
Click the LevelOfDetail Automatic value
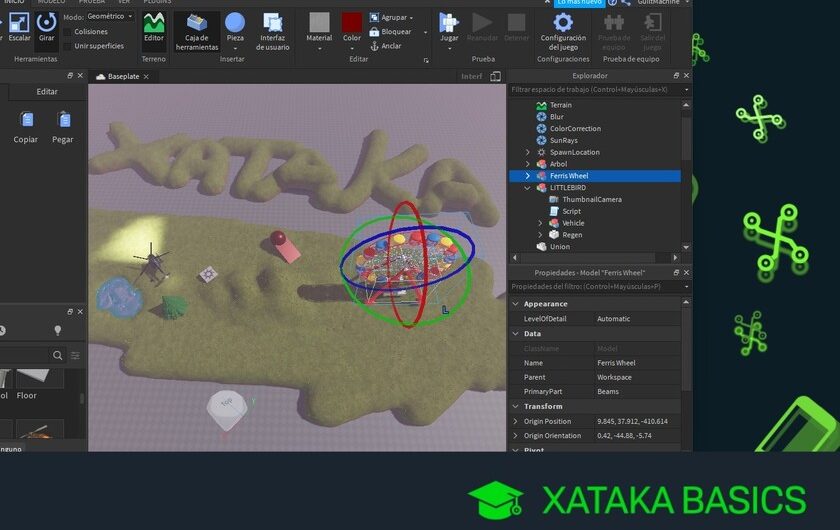tap(636, 318)
